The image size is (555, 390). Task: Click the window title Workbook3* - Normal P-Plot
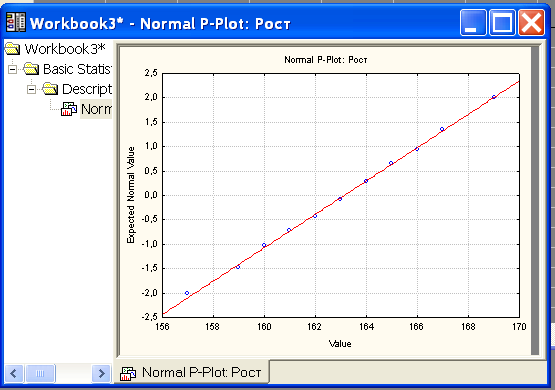160,23
